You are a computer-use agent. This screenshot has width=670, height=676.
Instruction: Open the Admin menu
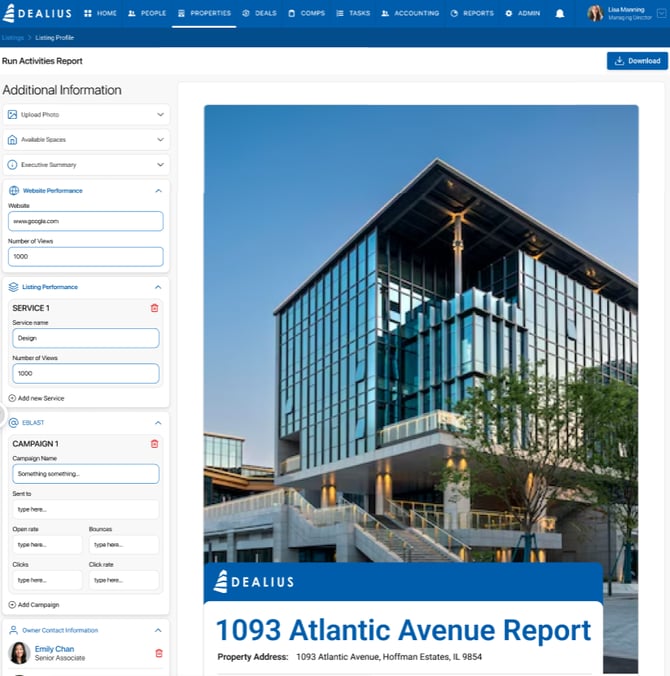pos(523,13)
